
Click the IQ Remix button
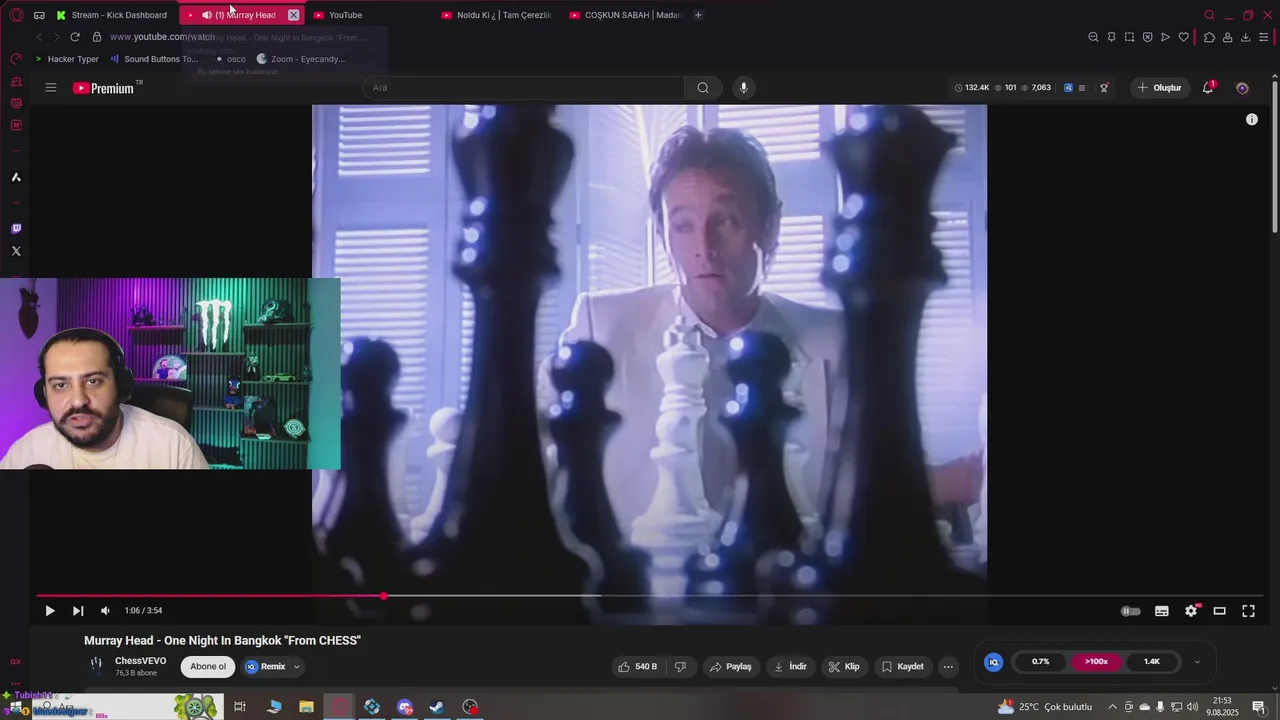[266, 667]
